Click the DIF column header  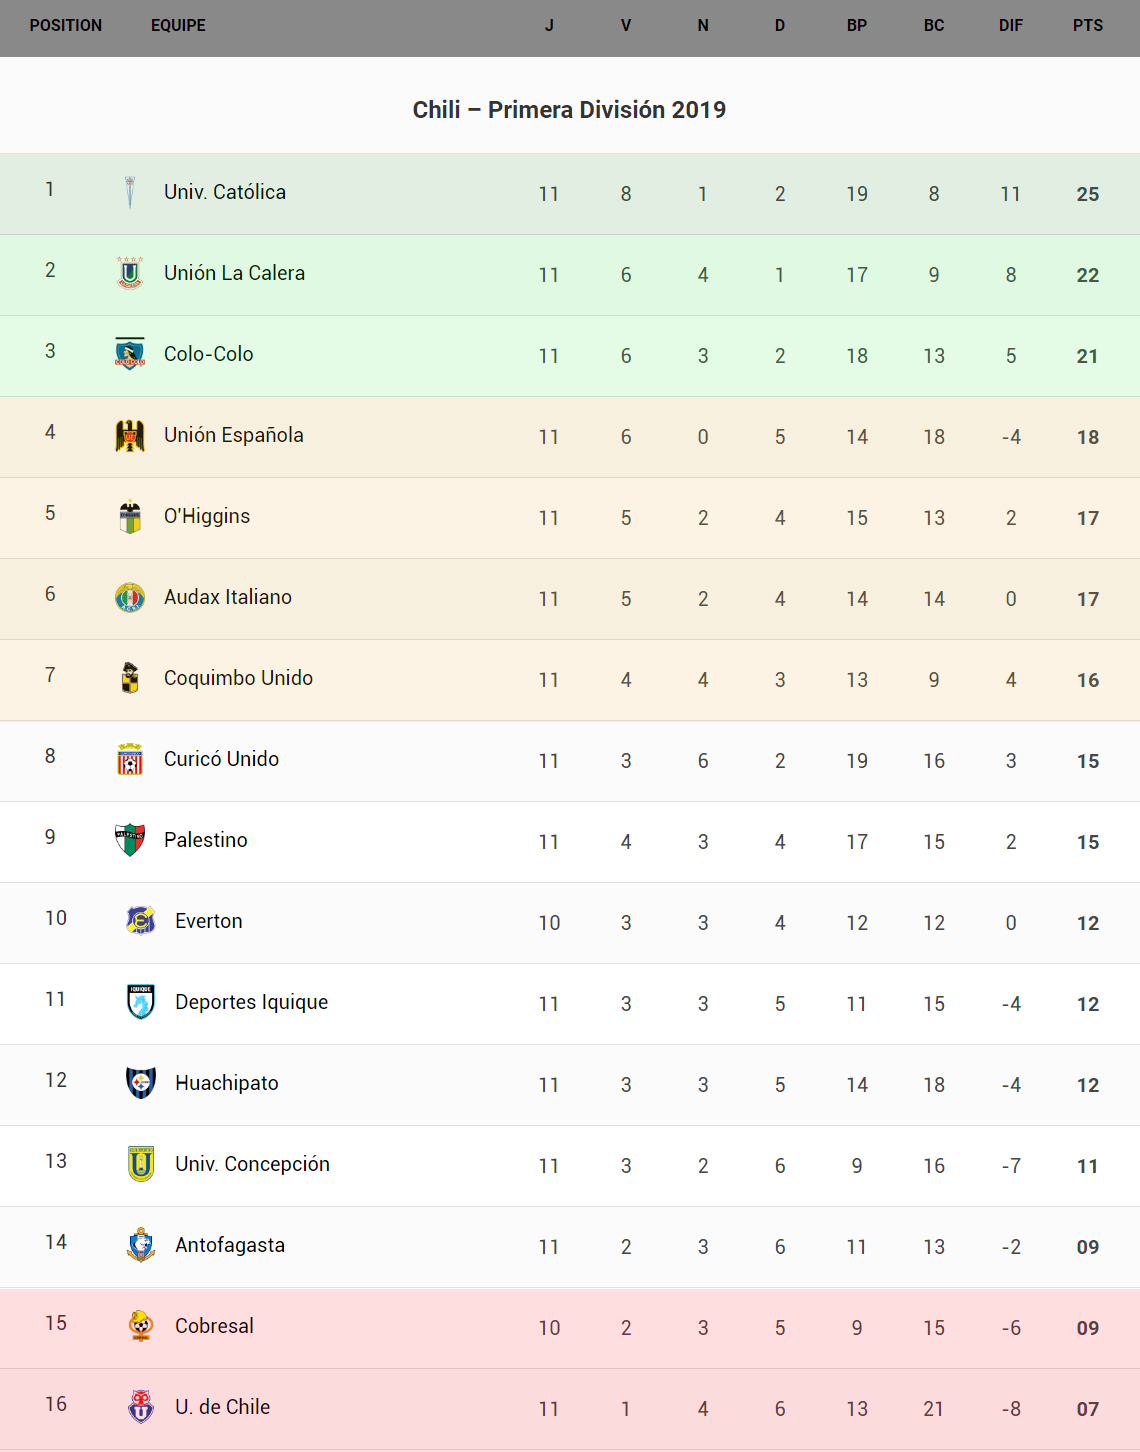click(x=1011, y=26)
